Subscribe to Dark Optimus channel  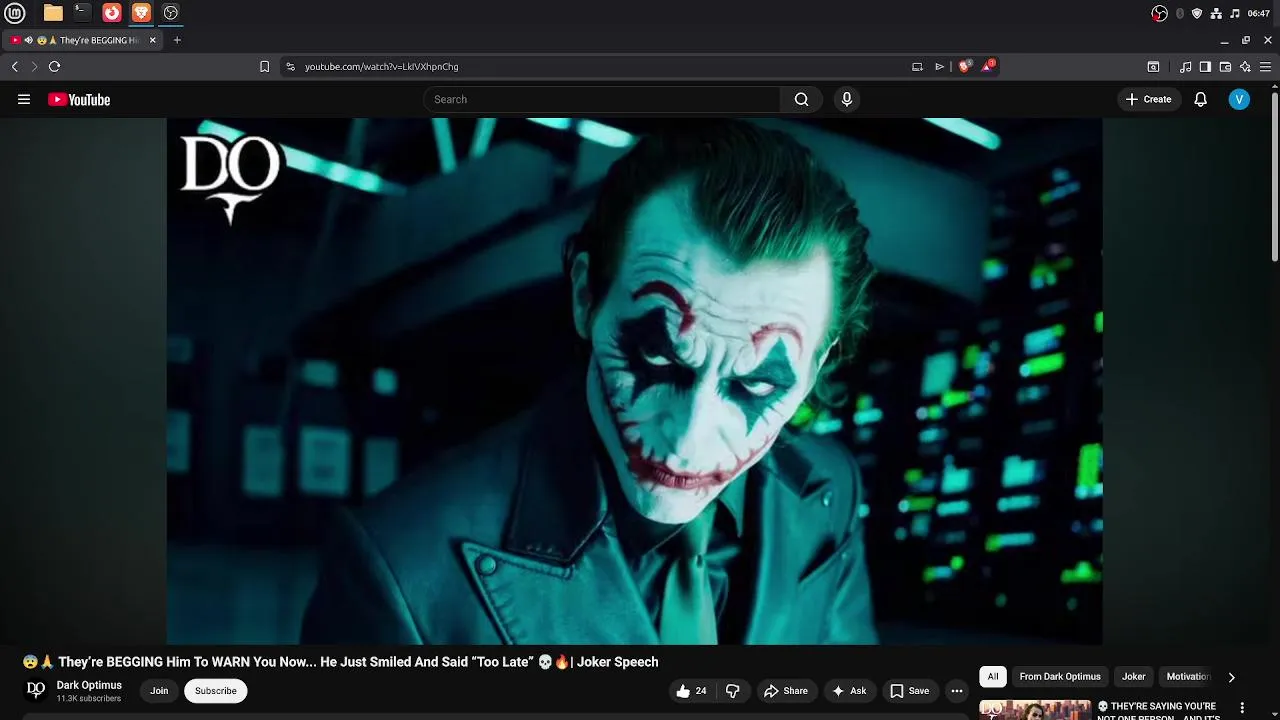coord(216,691)
